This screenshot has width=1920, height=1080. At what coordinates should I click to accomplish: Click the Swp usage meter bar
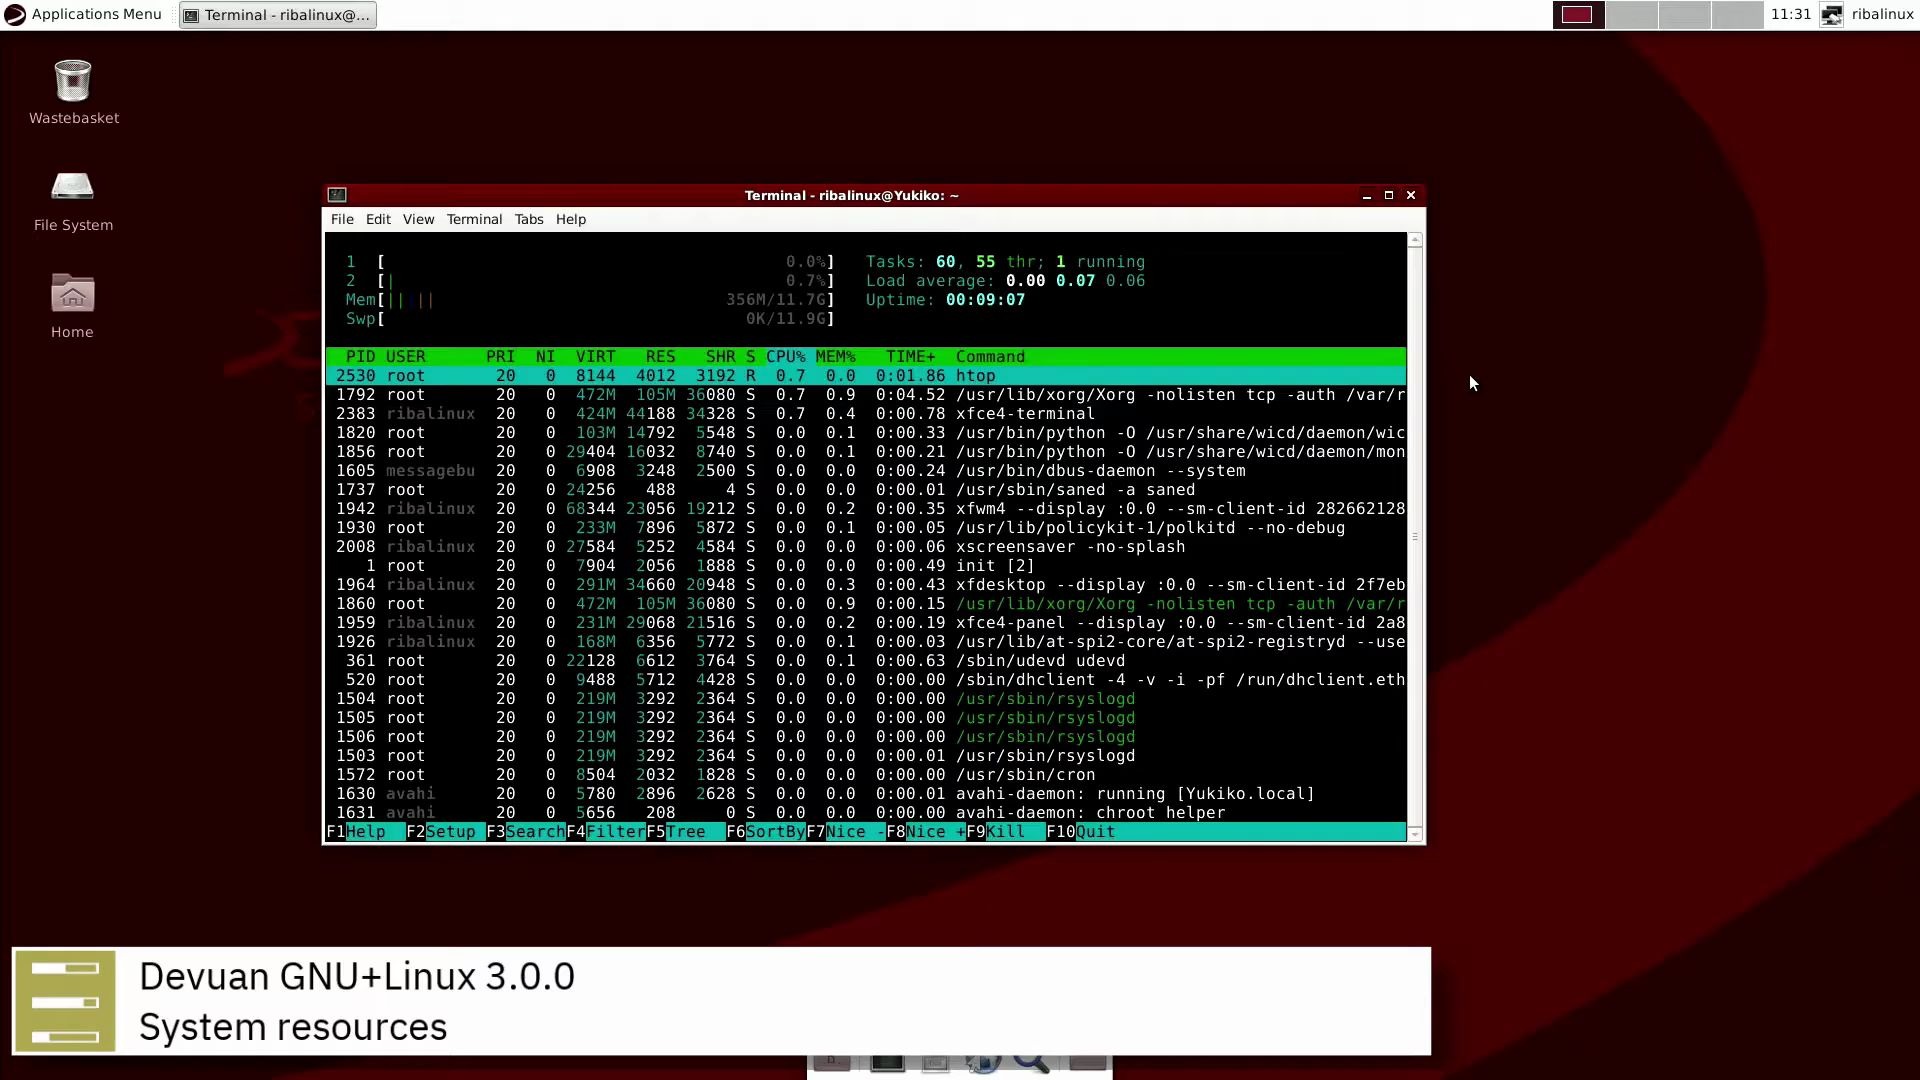(590, 319)
